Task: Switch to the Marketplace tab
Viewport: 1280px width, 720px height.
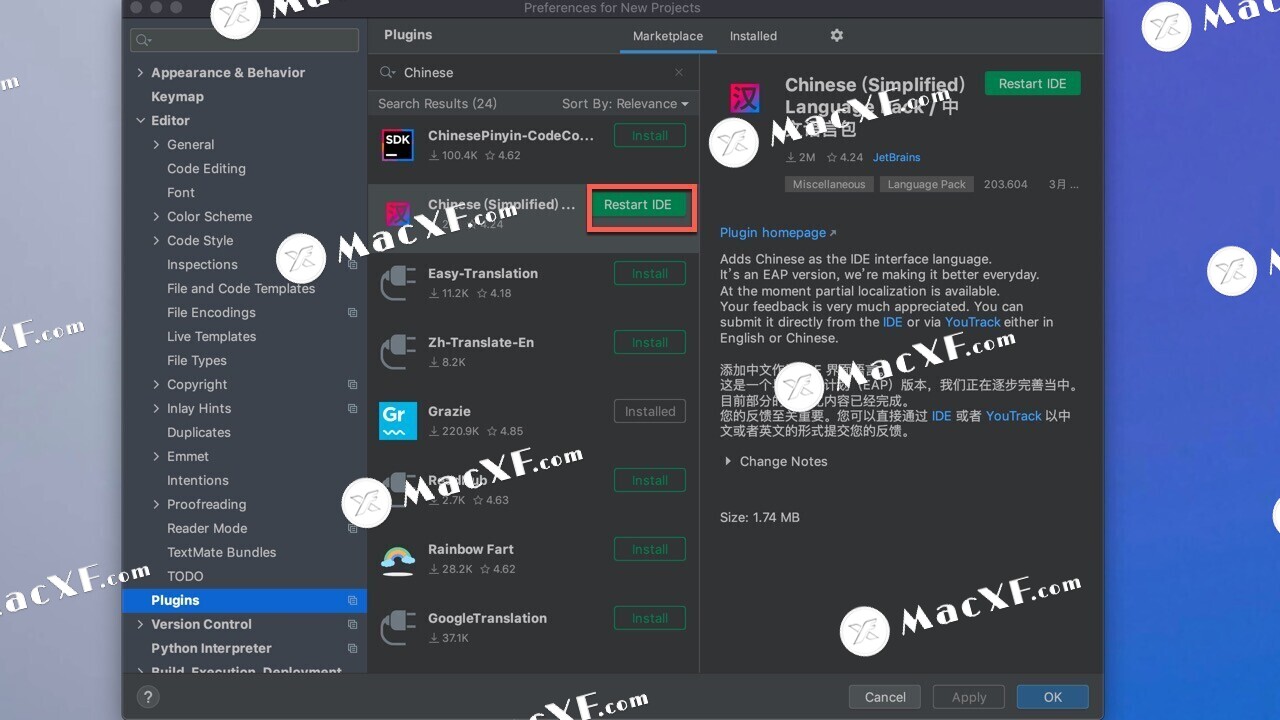Action: (668, 36)
